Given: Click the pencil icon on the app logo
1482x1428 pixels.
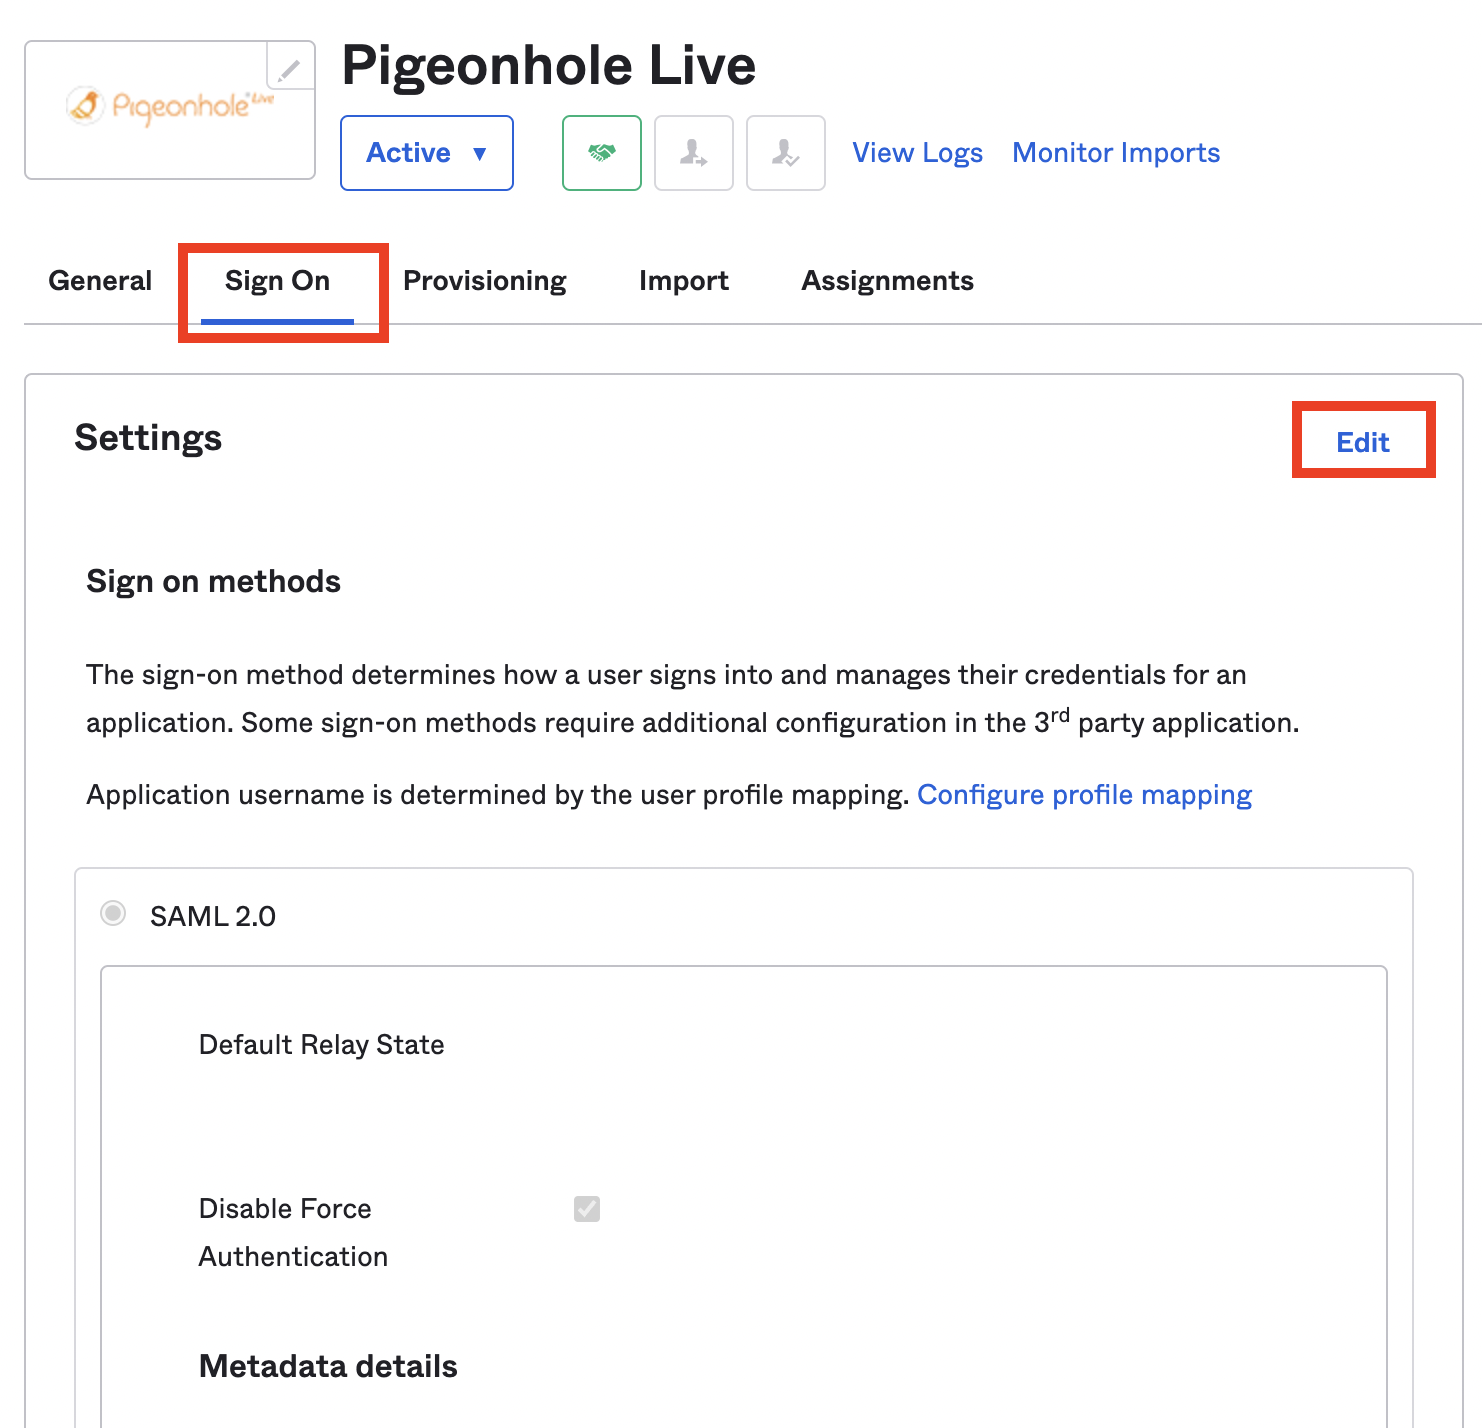Looking at the screenshot, I should [x=290, y=67].
